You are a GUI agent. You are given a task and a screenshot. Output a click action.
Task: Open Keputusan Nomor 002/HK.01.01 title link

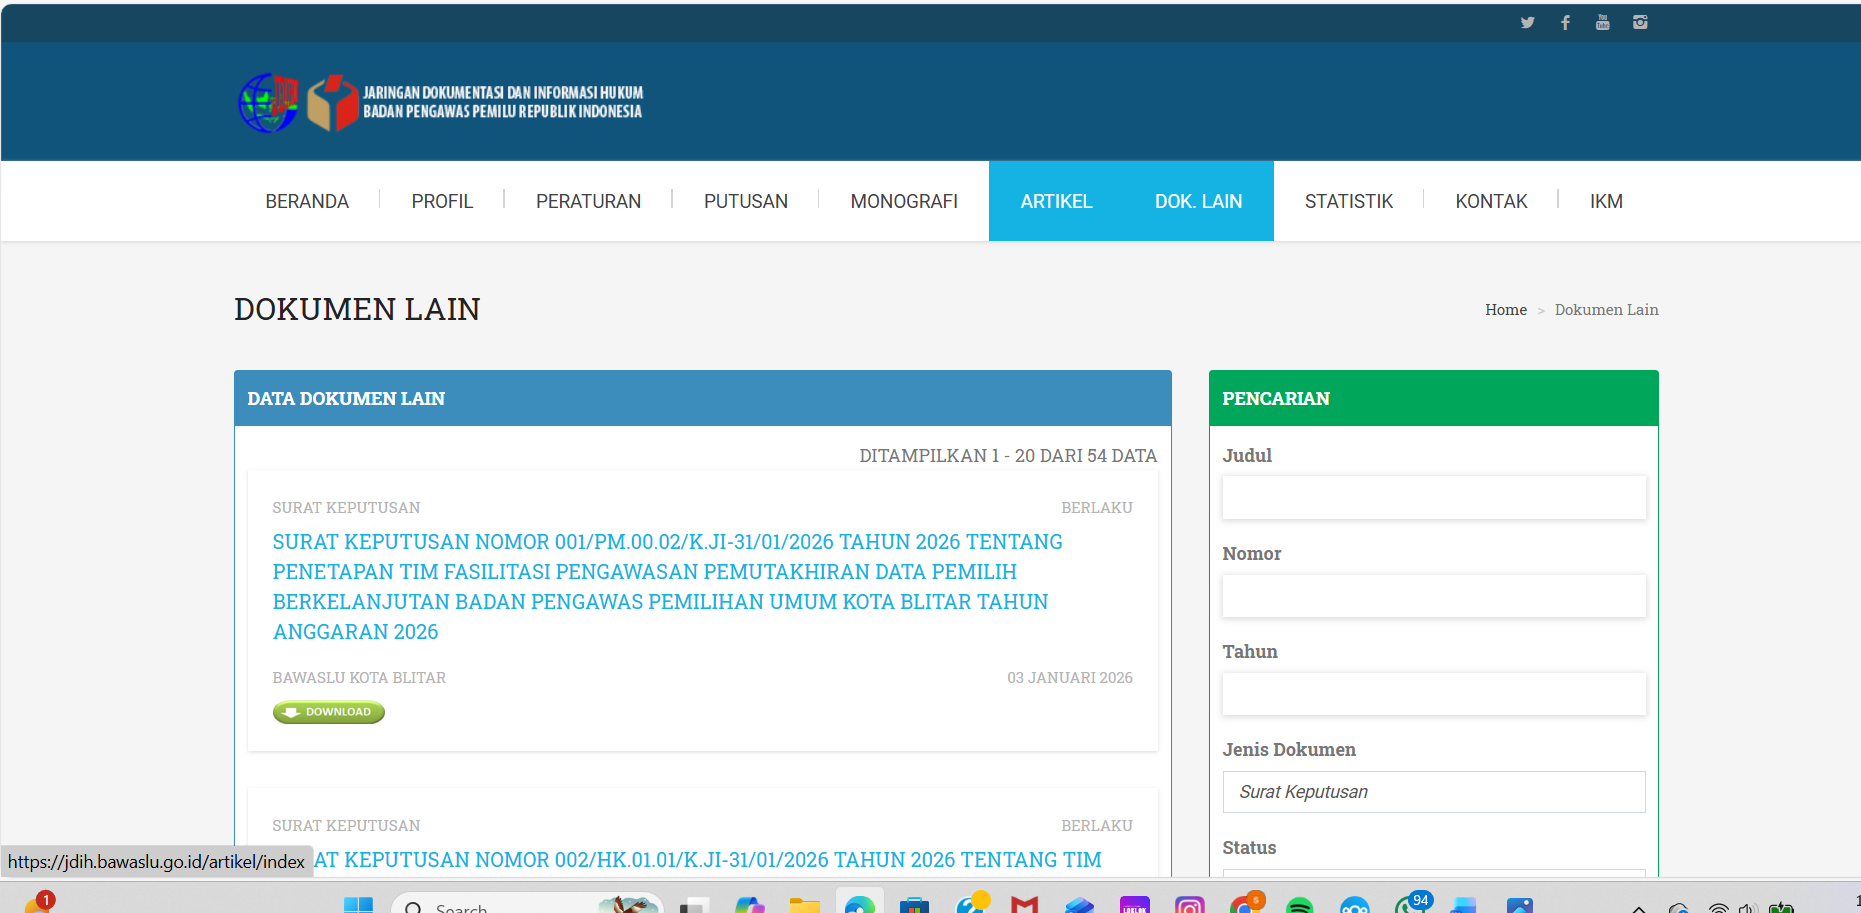click(x=708, y=860)
